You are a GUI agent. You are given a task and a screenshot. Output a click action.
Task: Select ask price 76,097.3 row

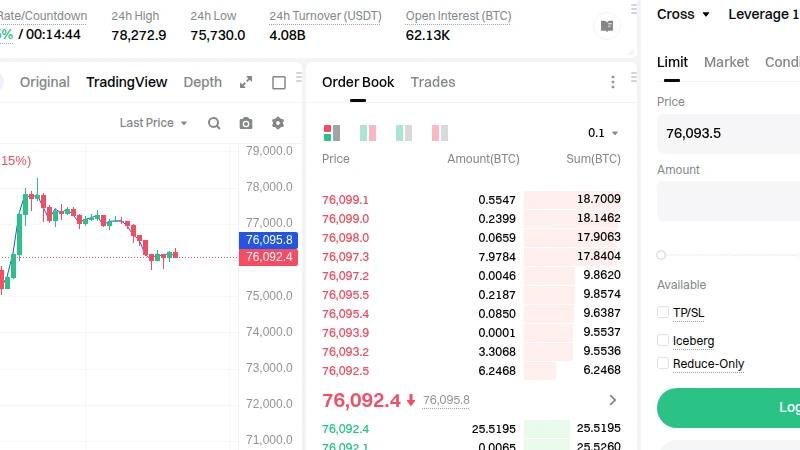[x=471, y=257]
